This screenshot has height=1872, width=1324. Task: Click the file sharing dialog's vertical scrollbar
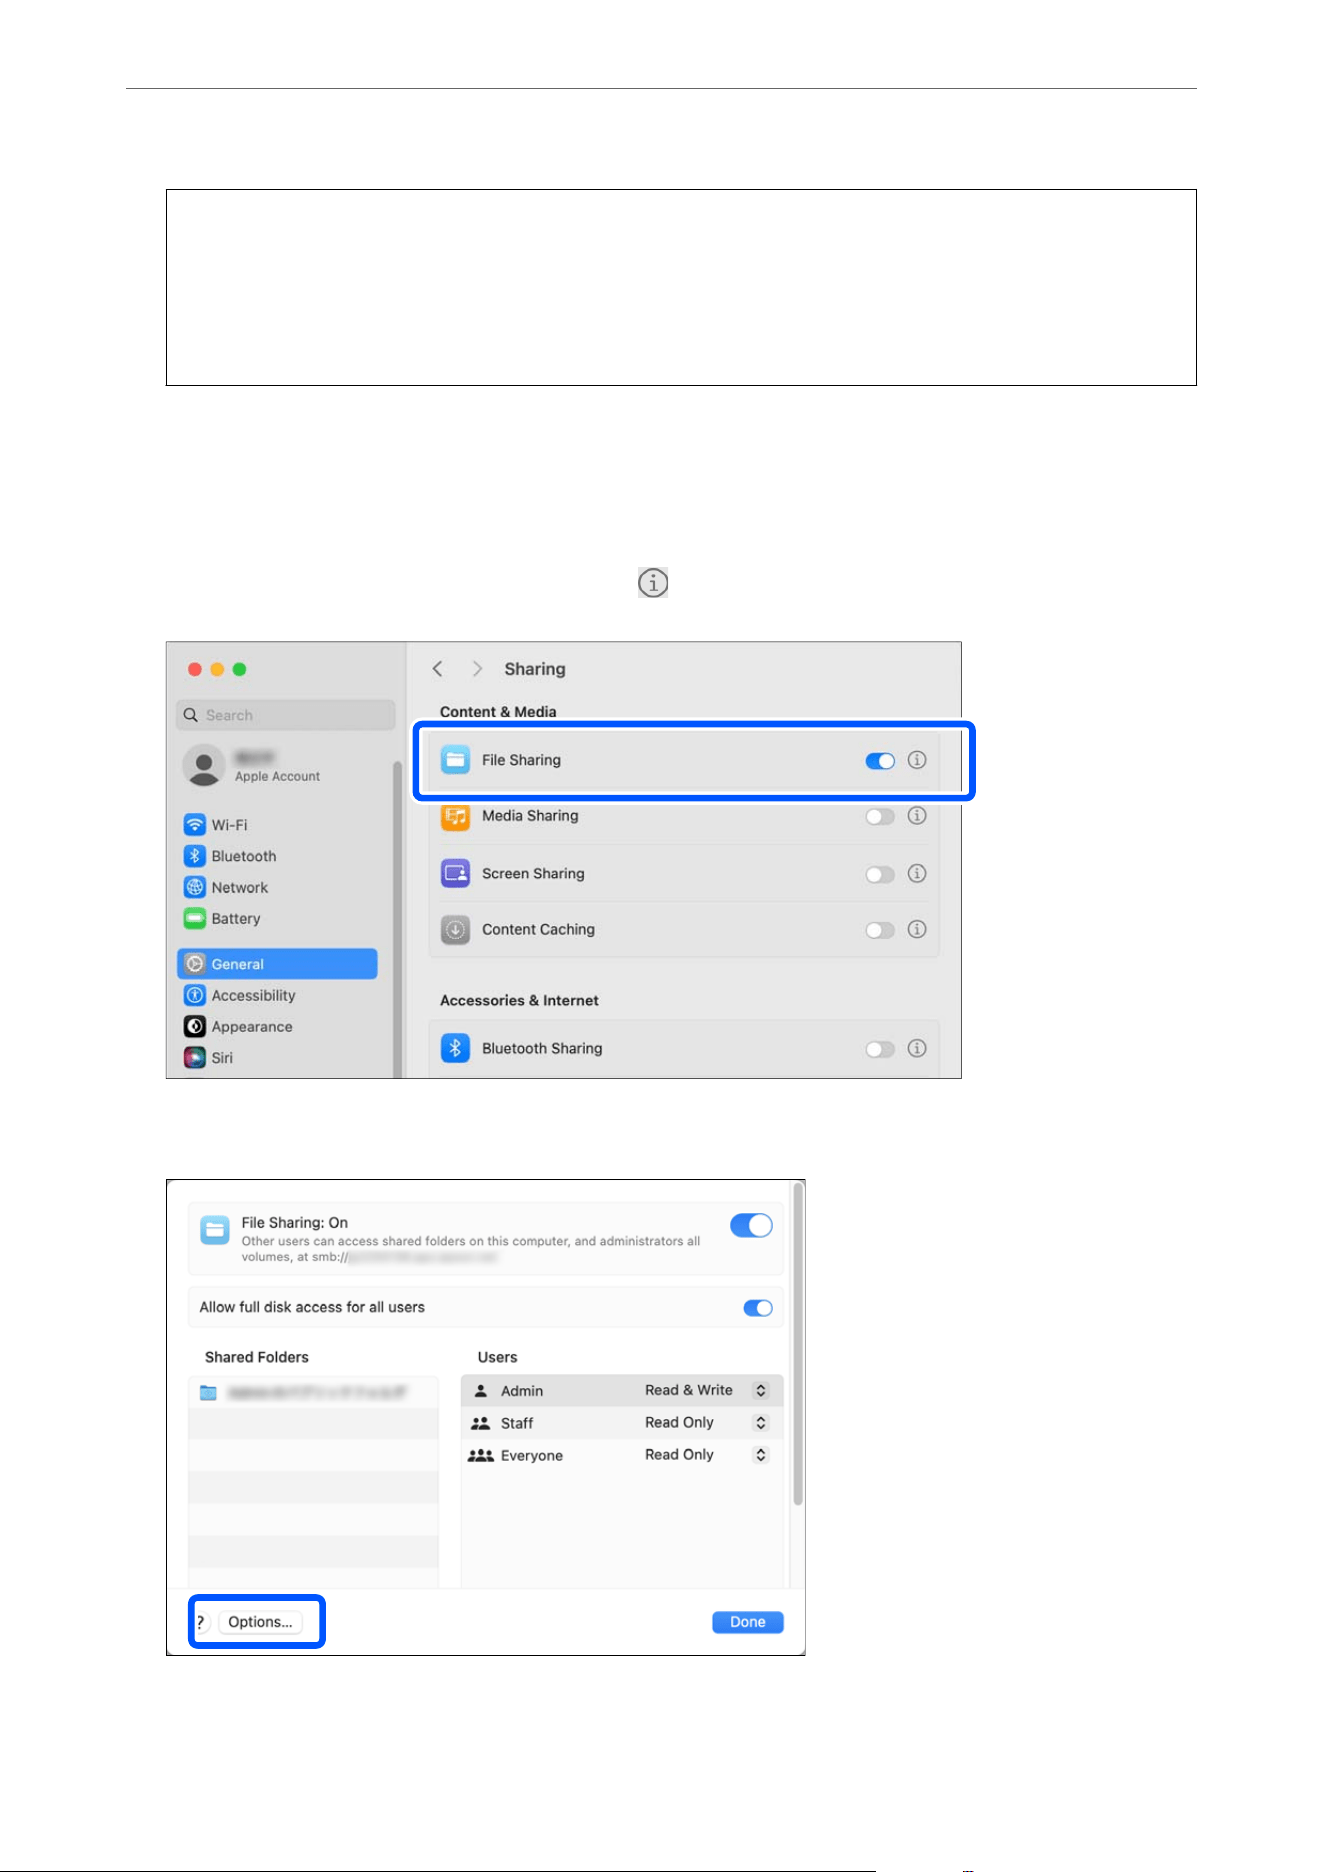pos(798,1345)
